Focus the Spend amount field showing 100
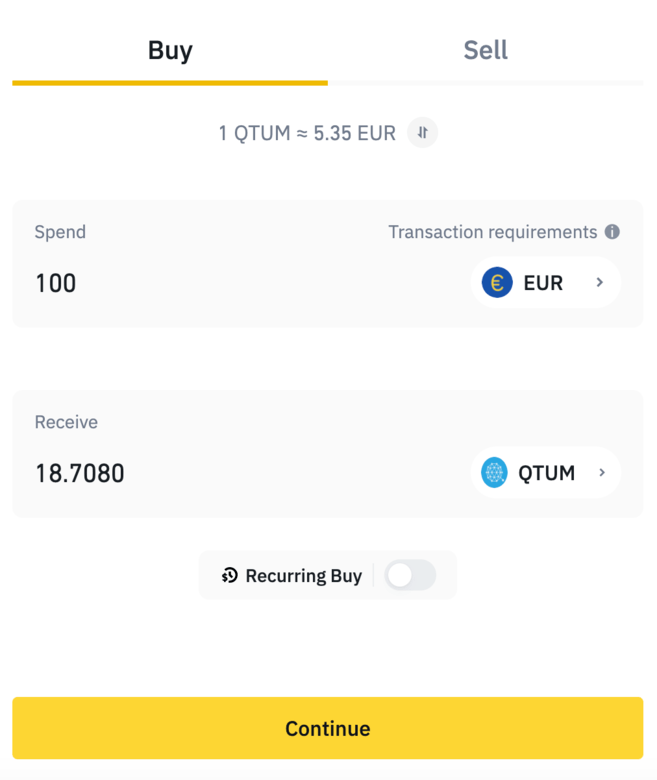This screenshot has height=780, width=657. pyautogui.click(x=200, y=283)
